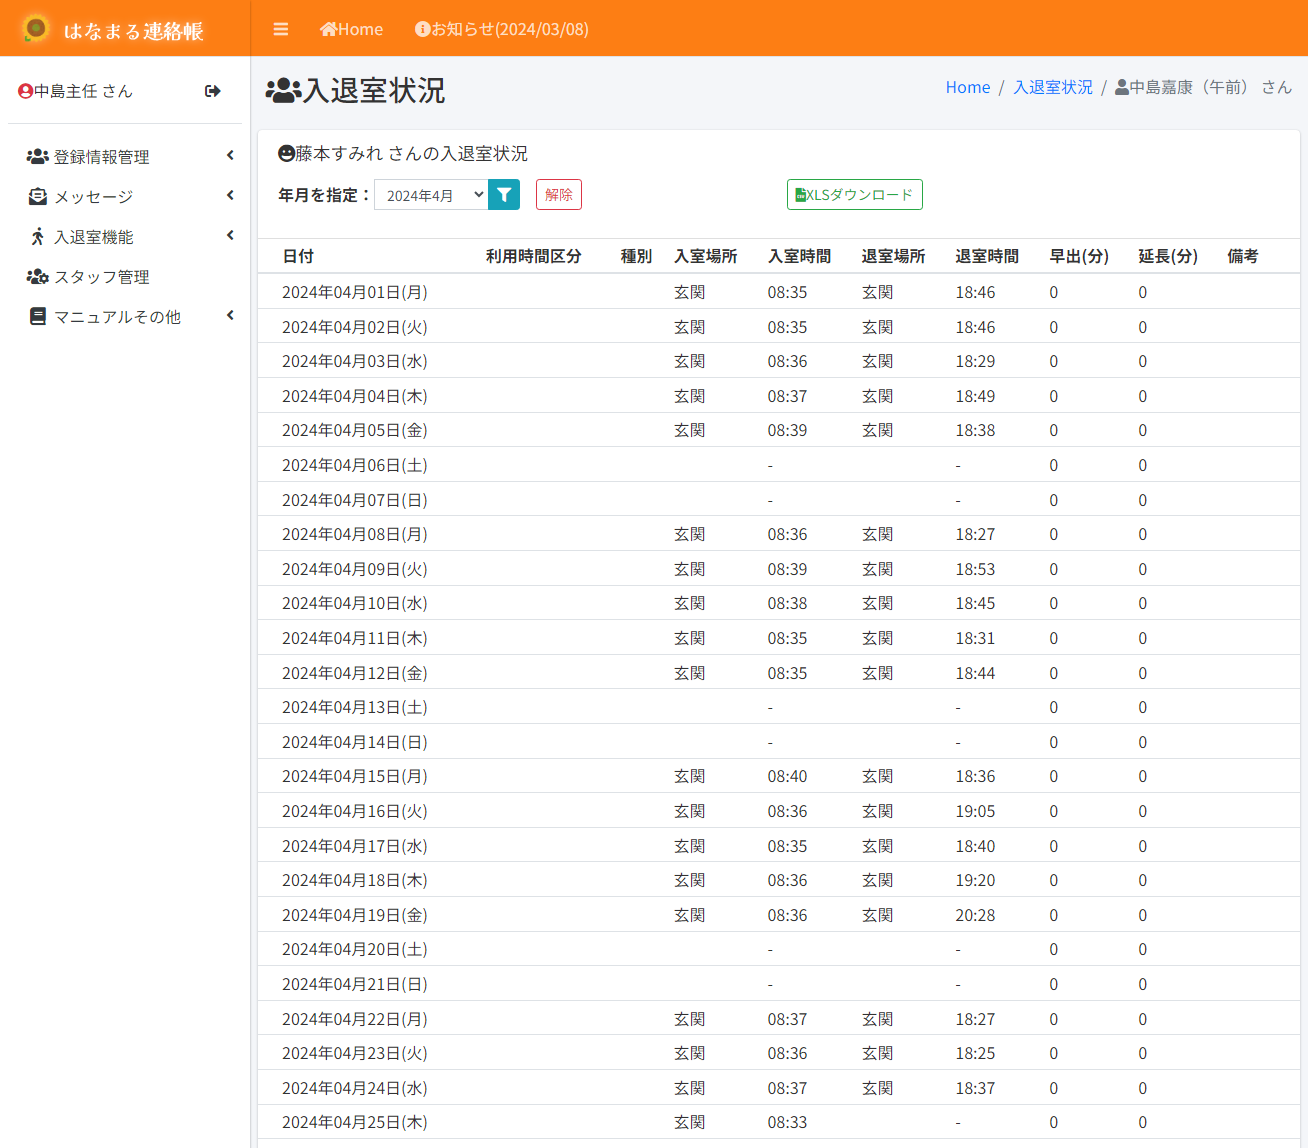Click the 種別 column header
Image resolution: width=1308 pixels, height=1148 pixels.
click(x=636, y=257)
